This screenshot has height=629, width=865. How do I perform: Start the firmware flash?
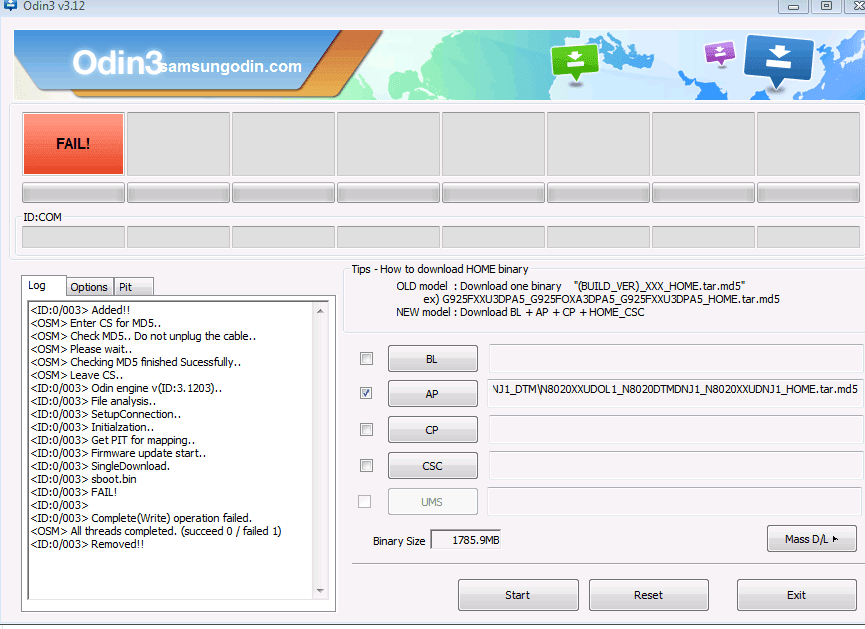[x=518, y=595]
